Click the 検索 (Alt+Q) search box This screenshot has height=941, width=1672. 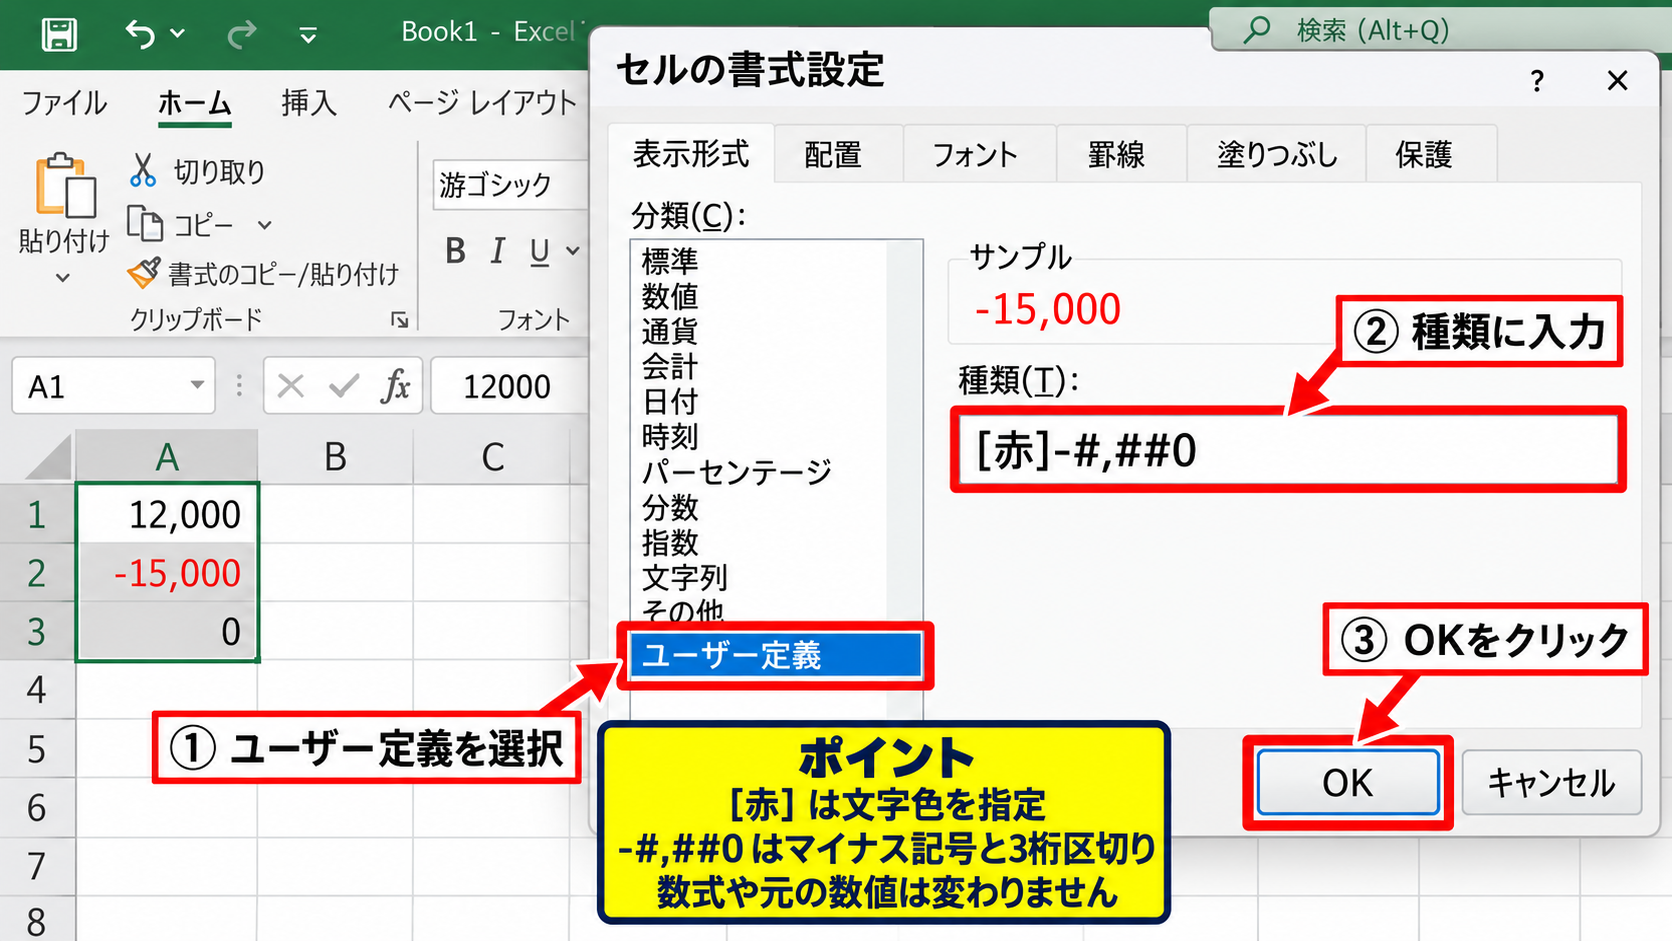pos(1440,30)
